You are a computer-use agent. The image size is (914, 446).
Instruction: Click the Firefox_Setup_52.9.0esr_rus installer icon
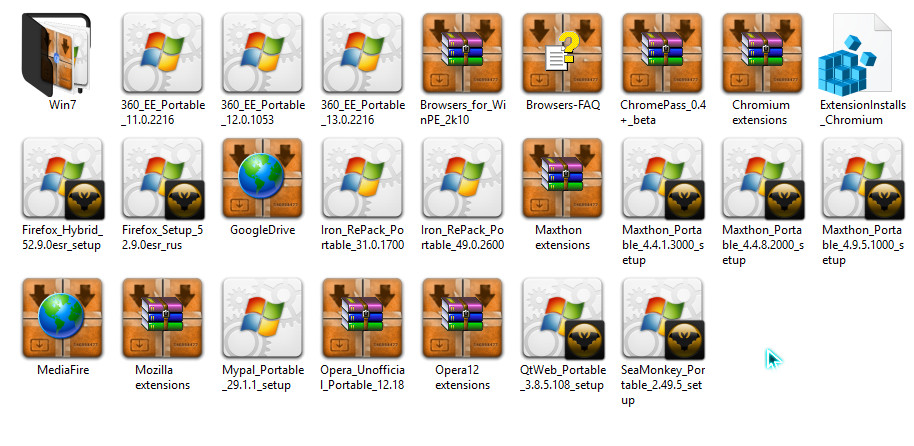162,178
